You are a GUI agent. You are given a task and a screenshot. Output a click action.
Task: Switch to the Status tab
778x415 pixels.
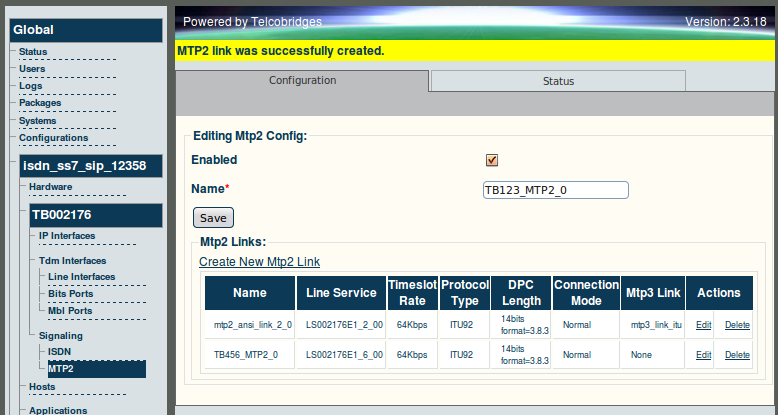pos(558,81)
